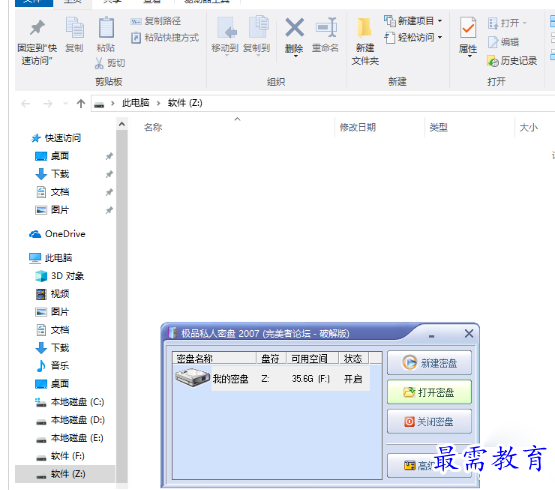555x490 pixels.
Task: Create a New folder
Action: tap(365, 42)
